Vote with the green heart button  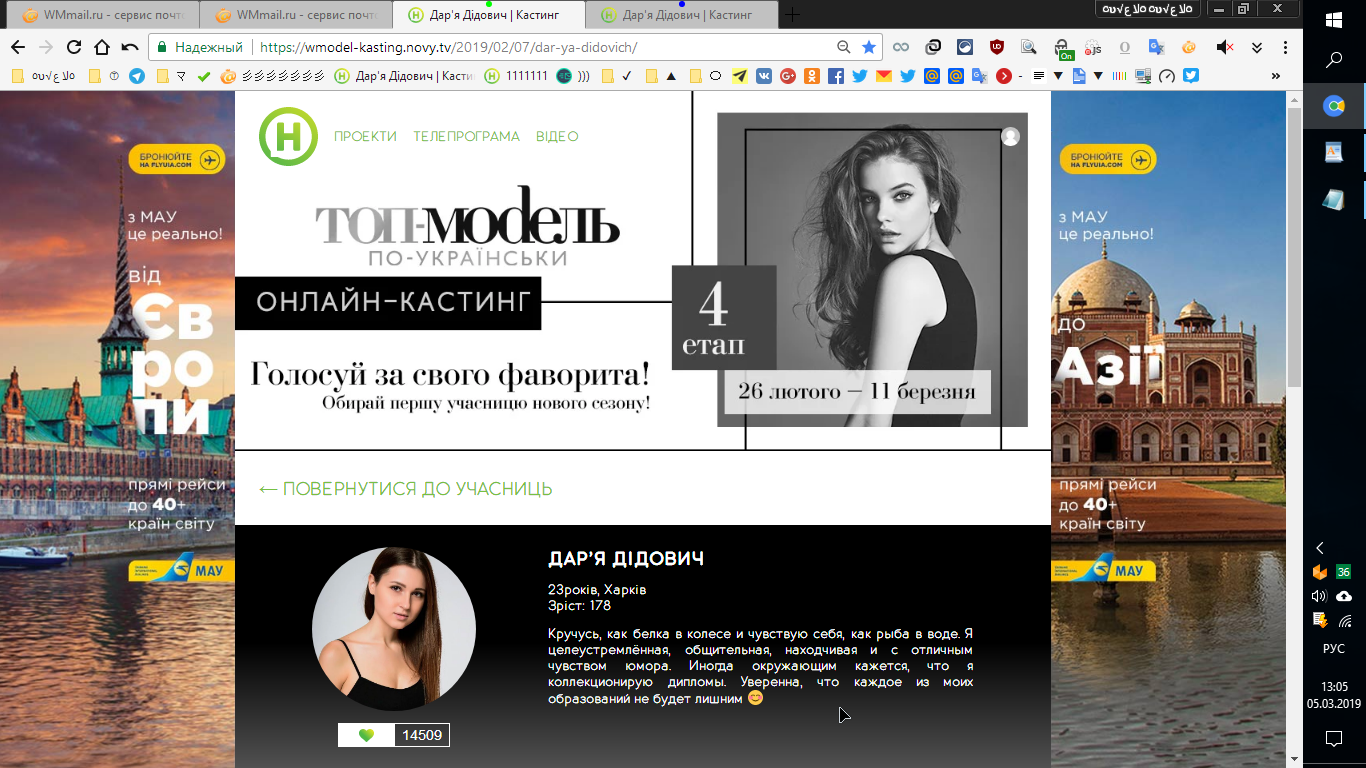point(367,735)
